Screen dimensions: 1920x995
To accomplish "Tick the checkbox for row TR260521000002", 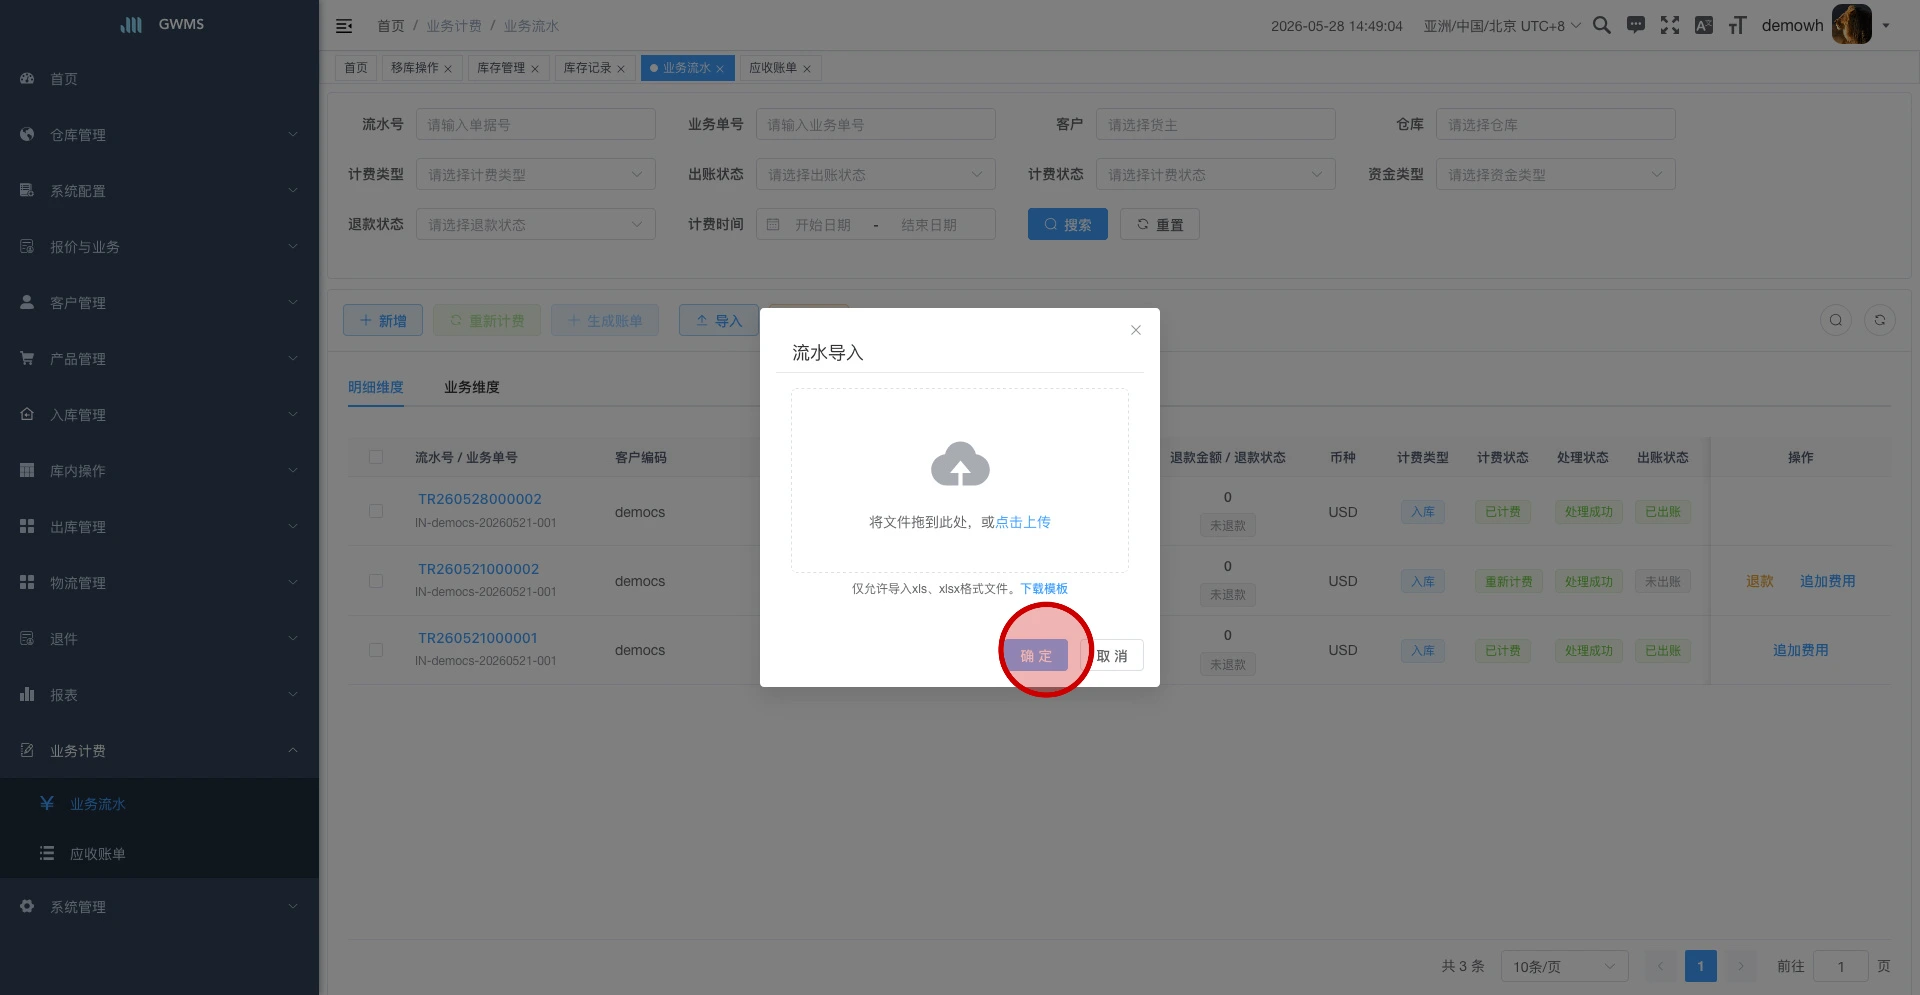I will [376, 581].
